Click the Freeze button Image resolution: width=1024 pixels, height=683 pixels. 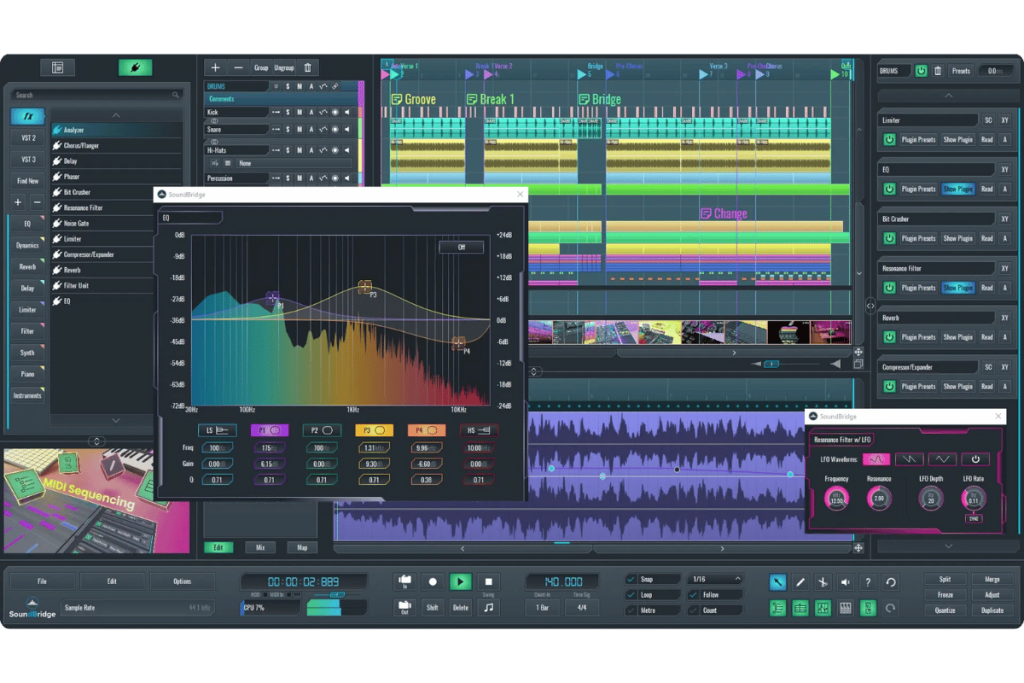[945, 595]
